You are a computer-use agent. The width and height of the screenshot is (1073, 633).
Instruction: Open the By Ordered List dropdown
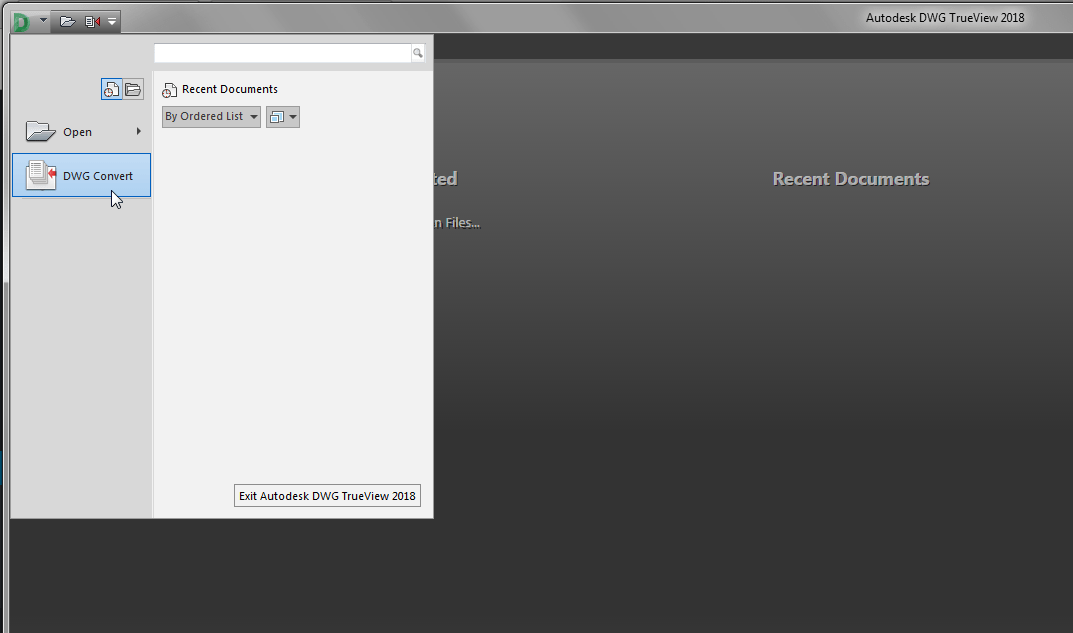click(x=211, y=116)
